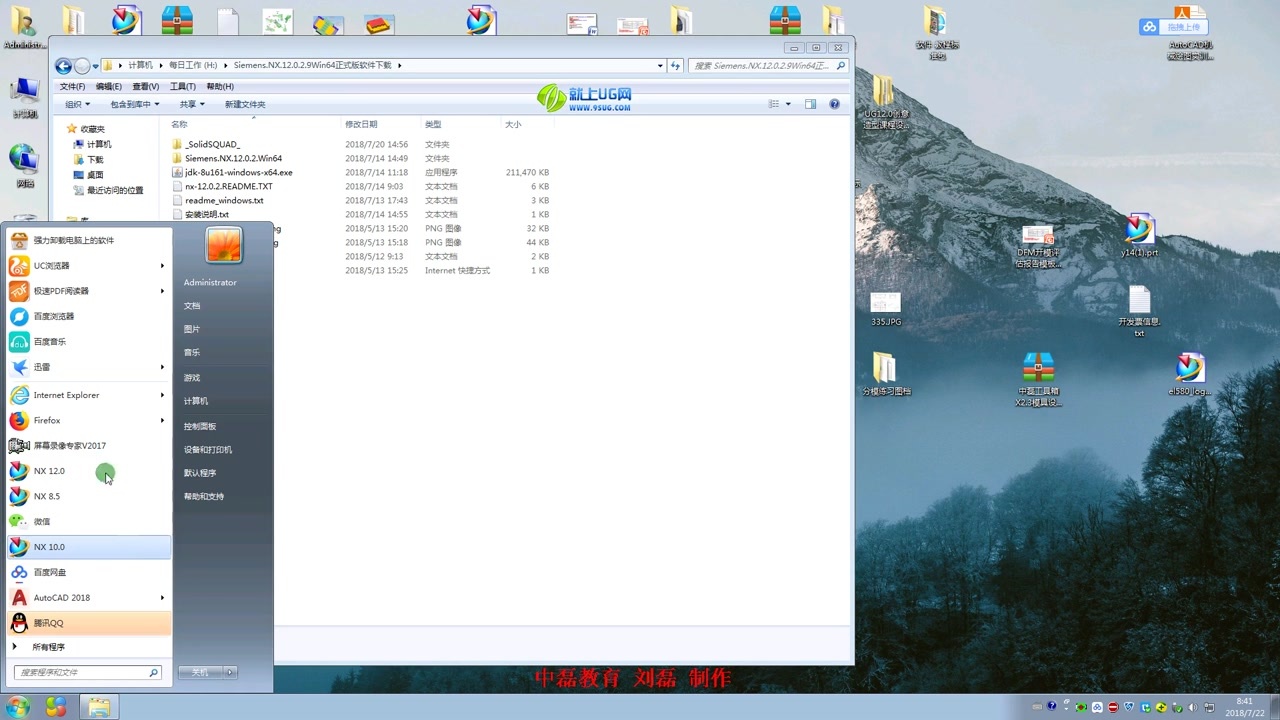Launch NX 8.5 from the start menu
Image resolution: width=1280 pixels, height=720 pixels.
[x=89, y=496]
